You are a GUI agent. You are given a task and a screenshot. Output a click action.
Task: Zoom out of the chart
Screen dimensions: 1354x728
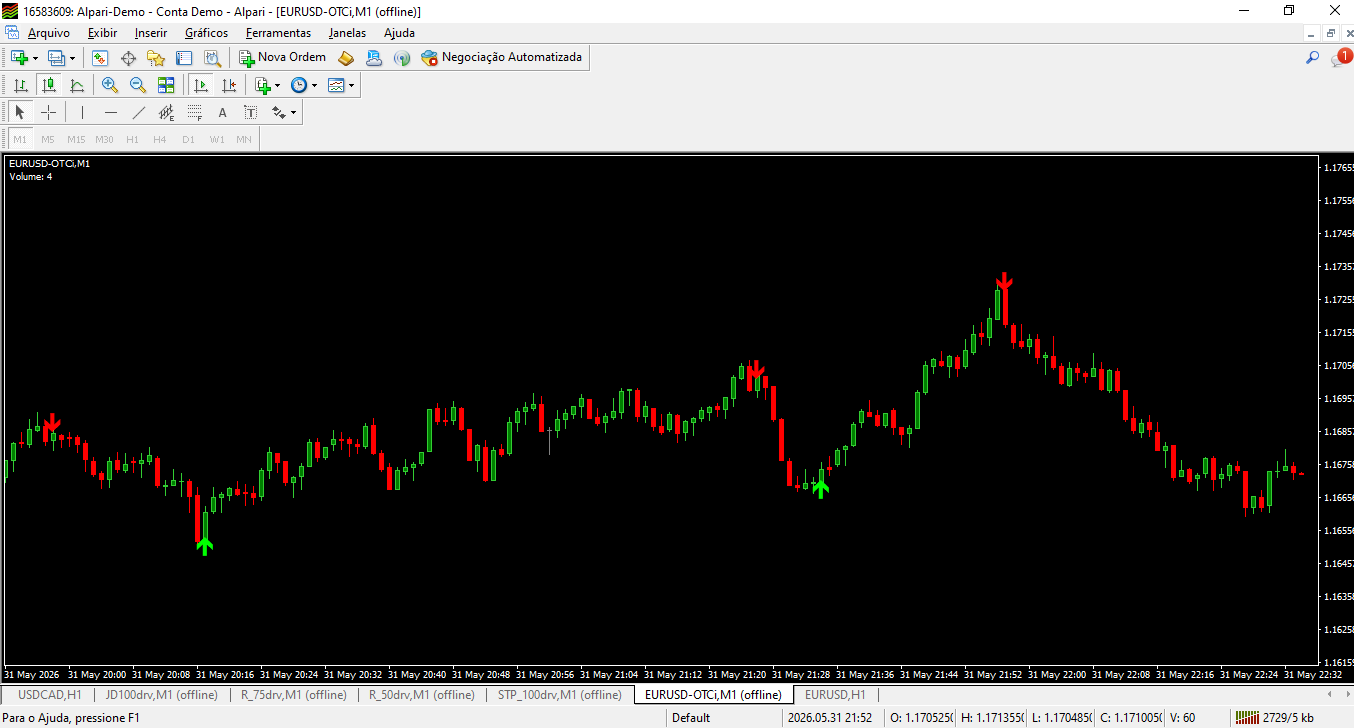click(138, 86)
